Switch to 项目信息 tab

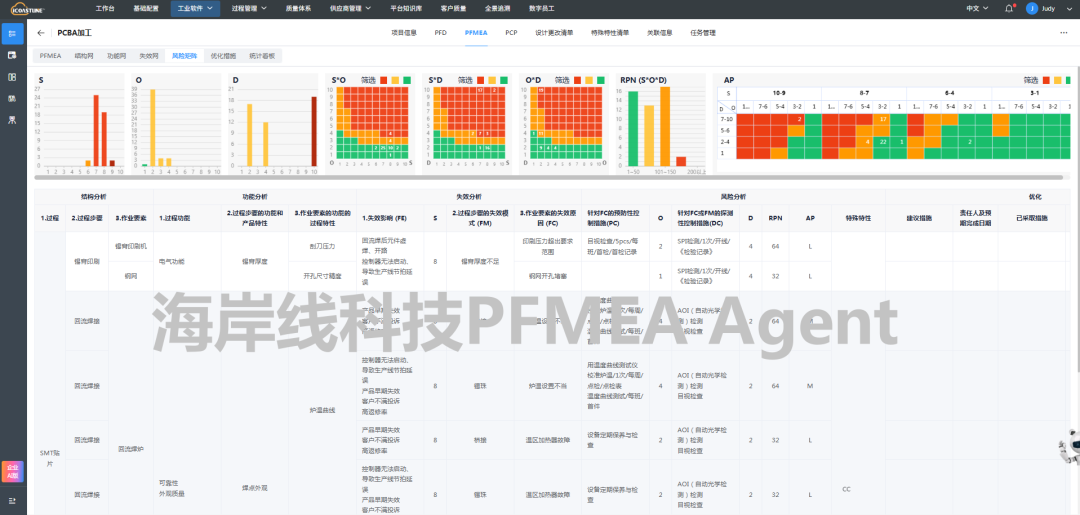(x=404, y=32)
